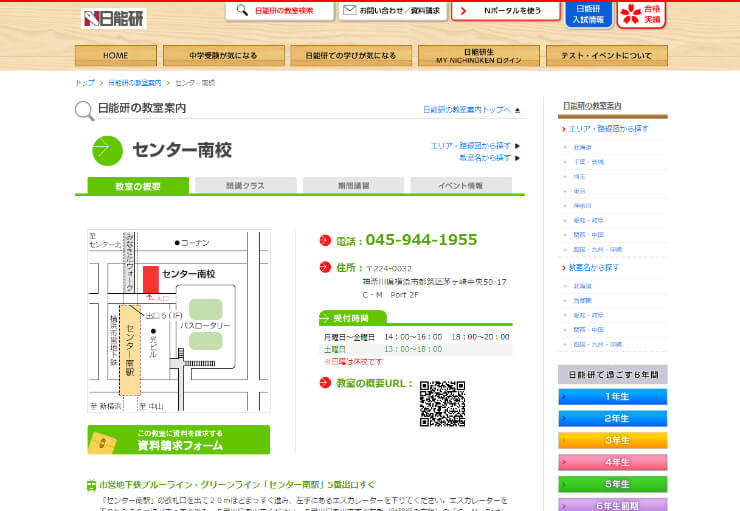The image size is (740, 511).
Task: Open the 合格実績 cherry blossom badge
Action: click(641, 14)
